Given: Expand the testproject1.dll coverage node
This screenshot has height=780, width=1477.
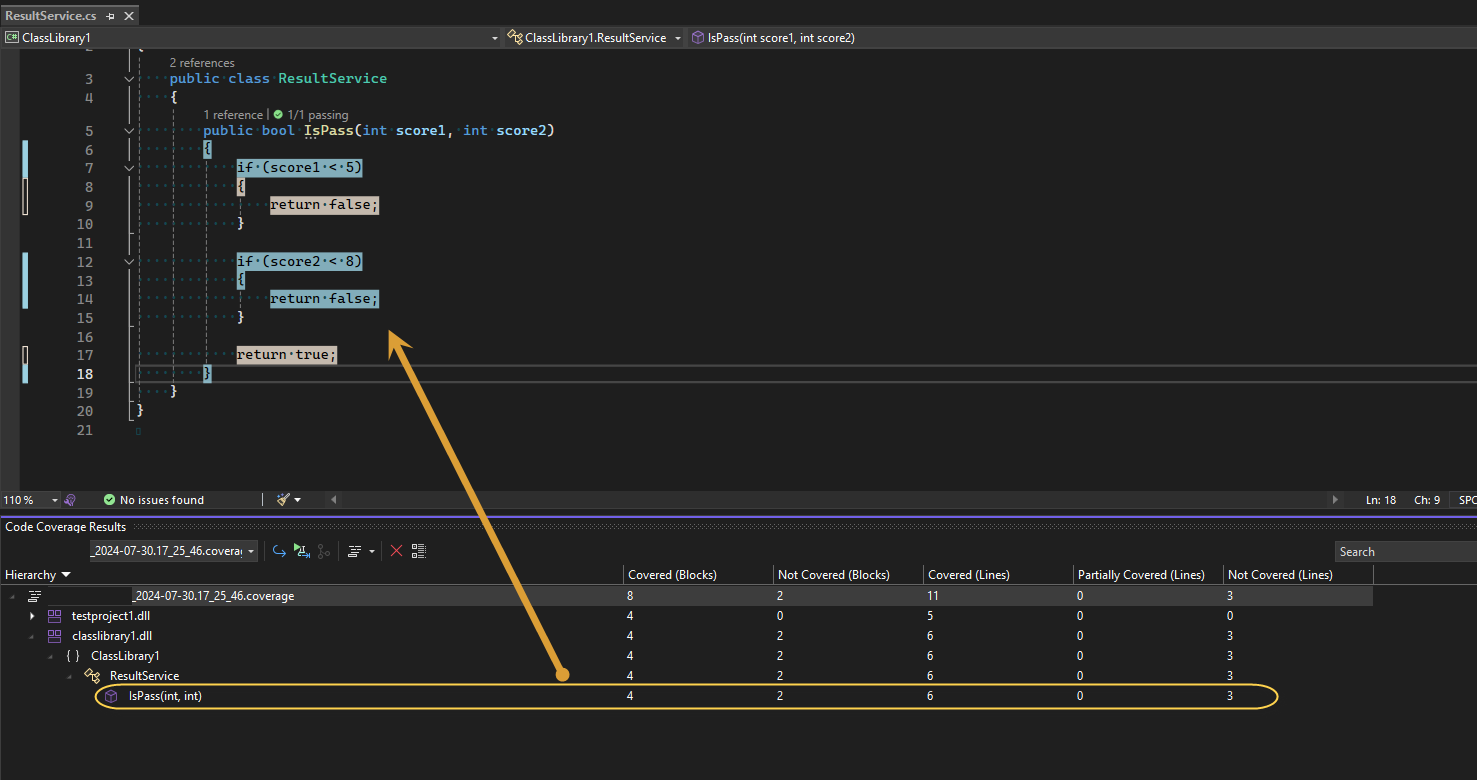Looking at the screenshot, I should 32,615.
